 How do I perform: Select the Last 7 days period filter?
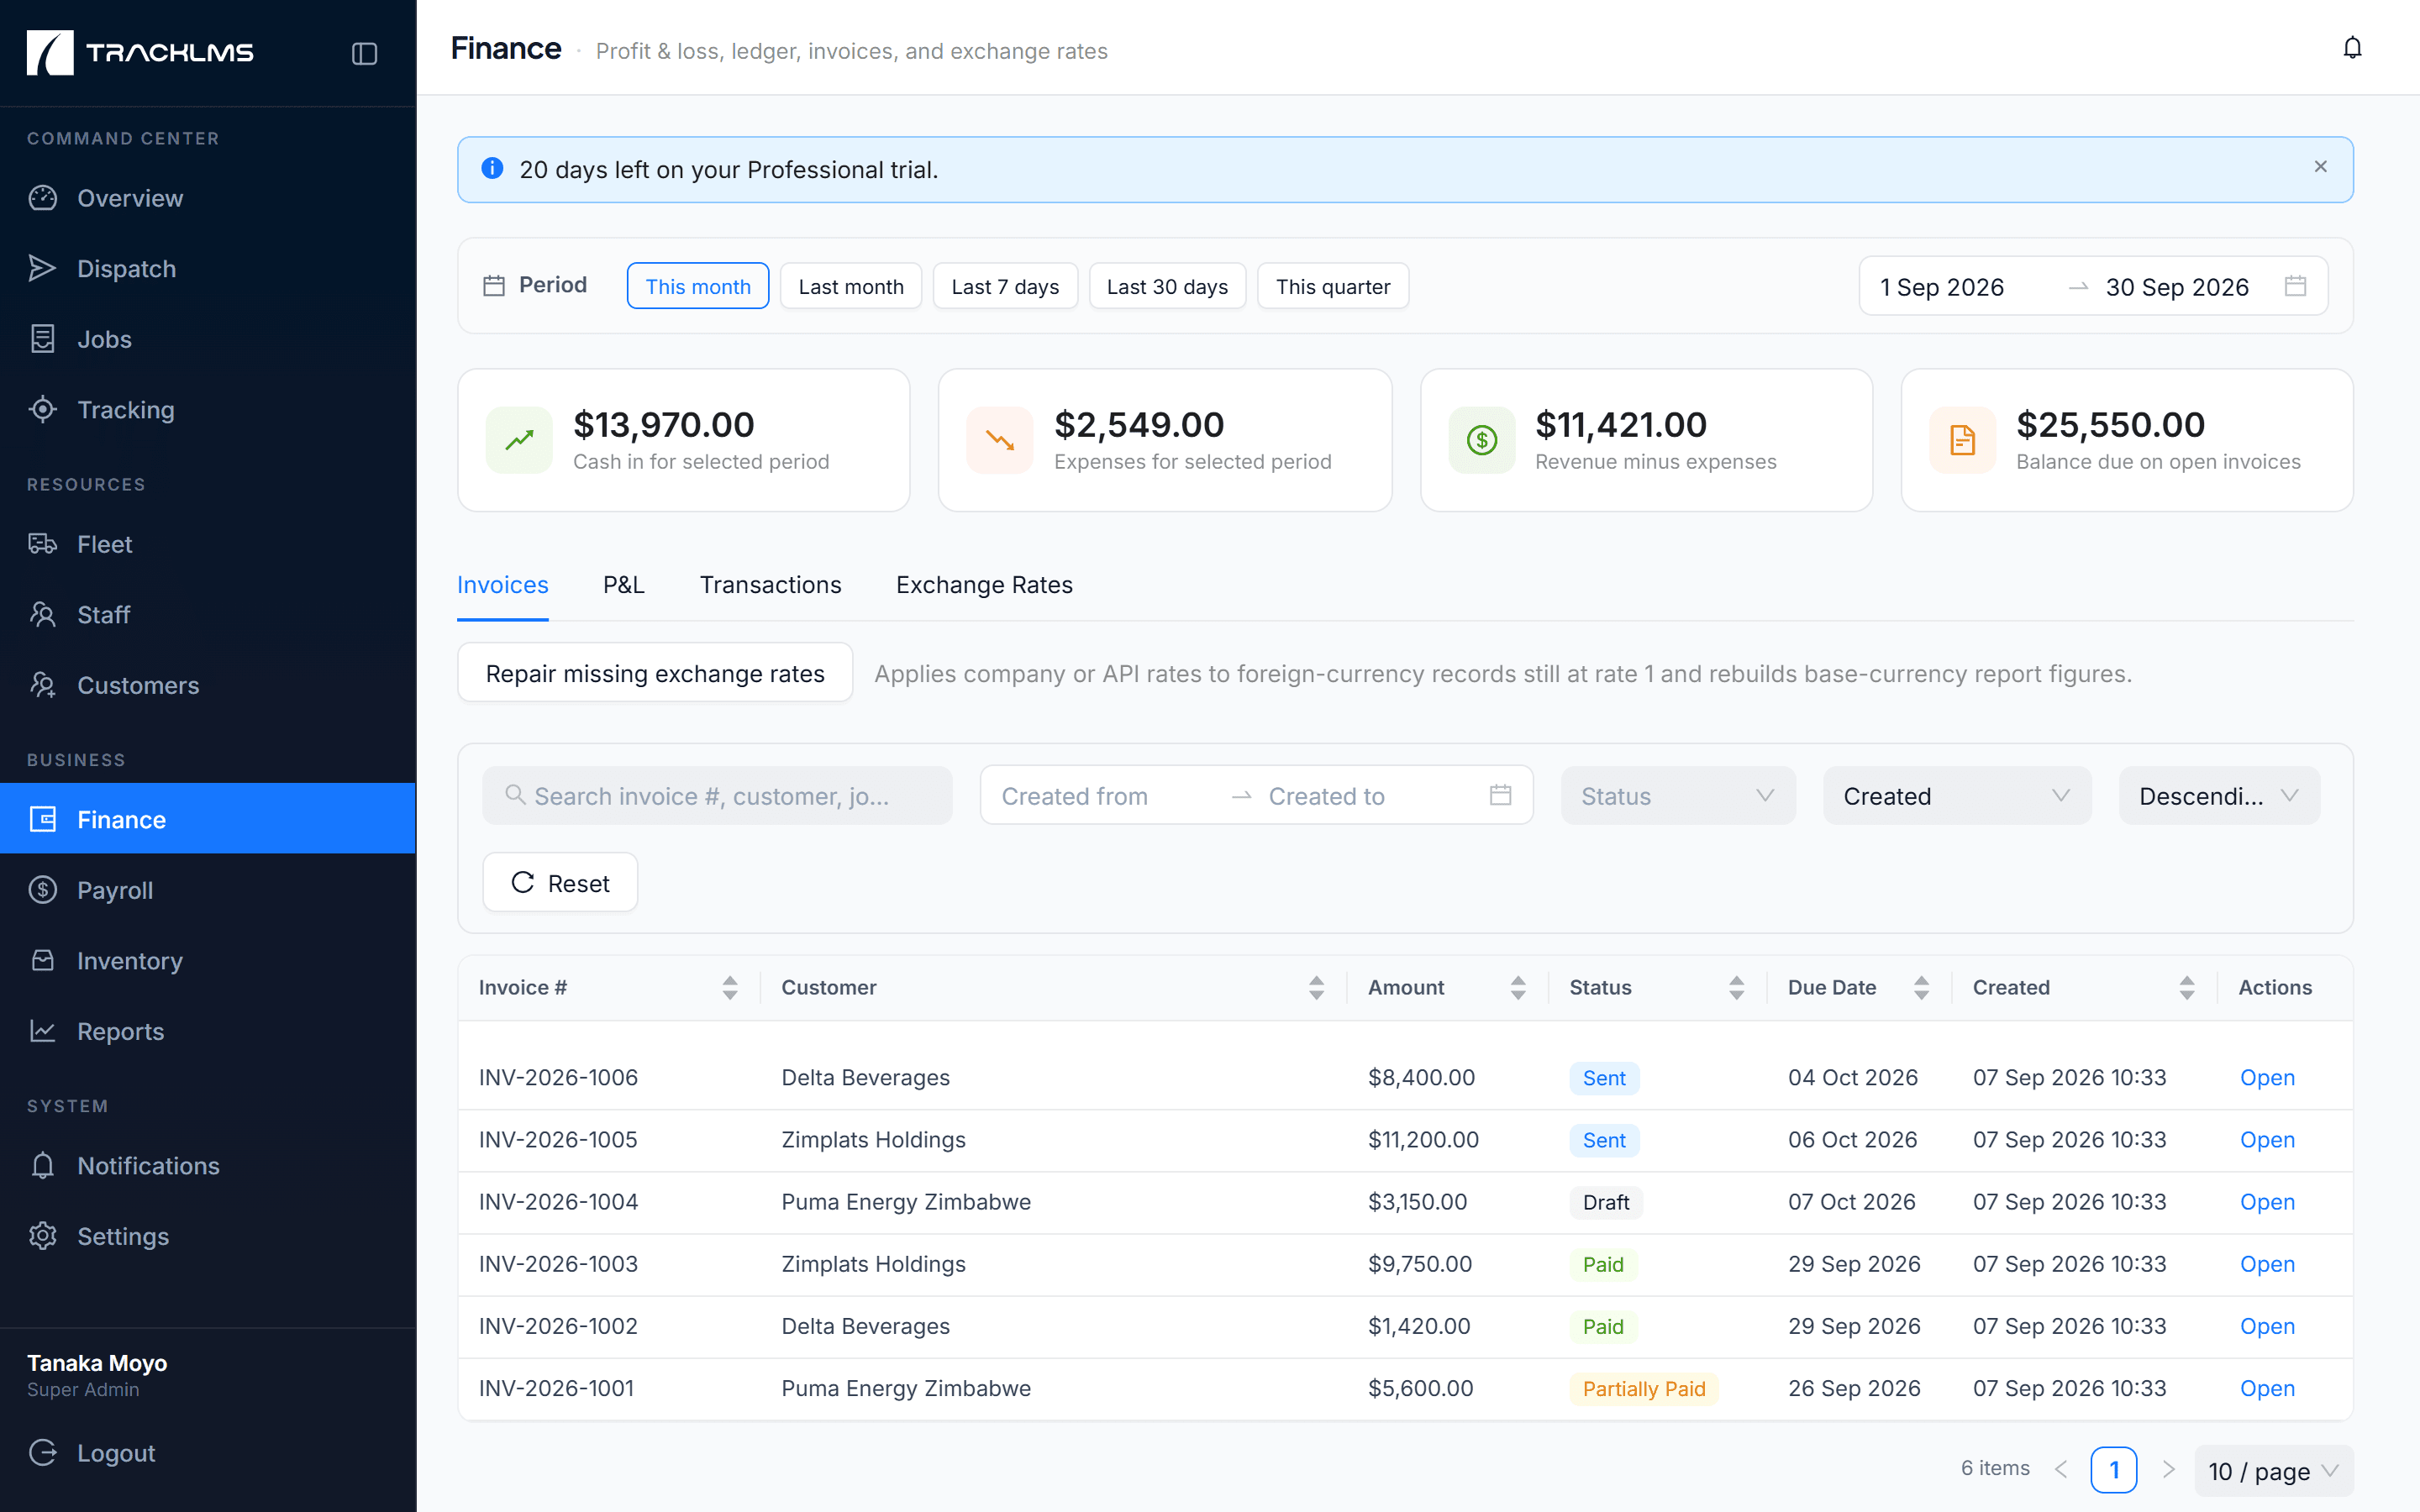(1005, 286)
